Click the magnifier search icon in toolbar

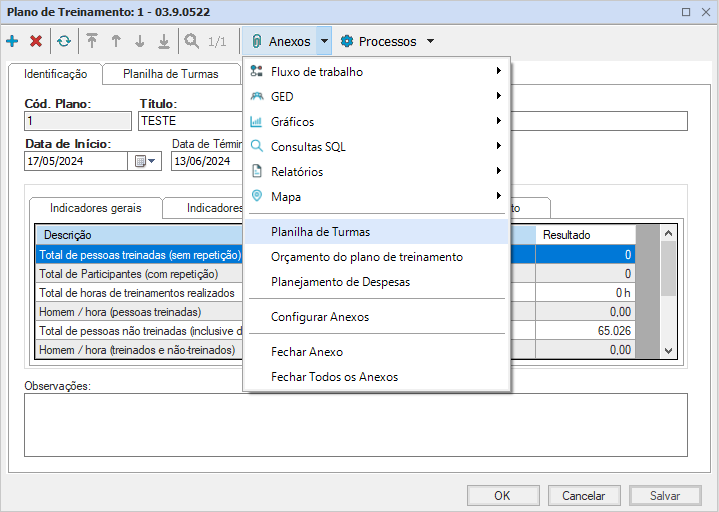click(x=191, y=41)
